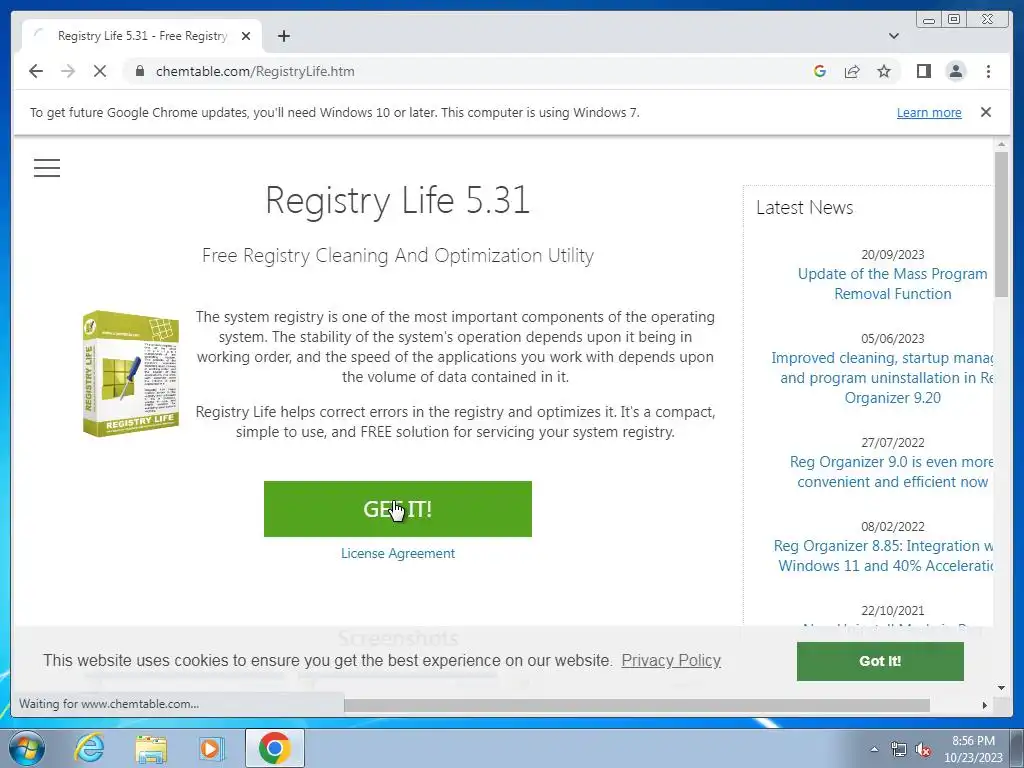1024x768 pixels.
Task: Show hidden system tray icons
Action: click(x=874, y=749)
